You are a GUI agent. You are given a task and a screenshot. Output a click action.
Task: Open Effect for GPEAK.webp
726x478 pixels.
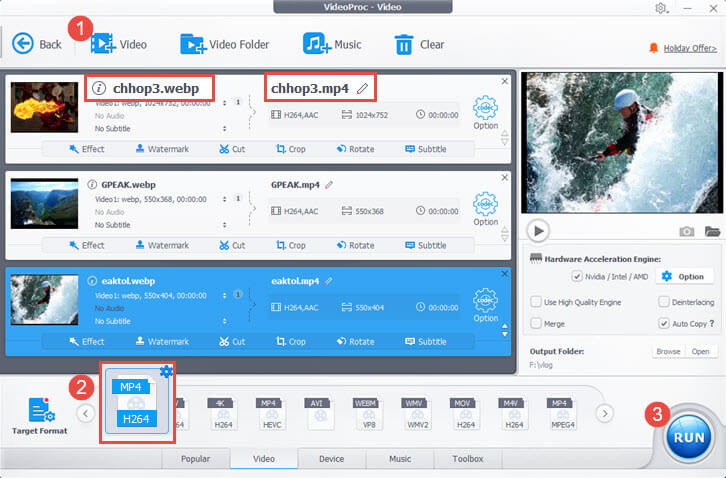coord(87,245)
